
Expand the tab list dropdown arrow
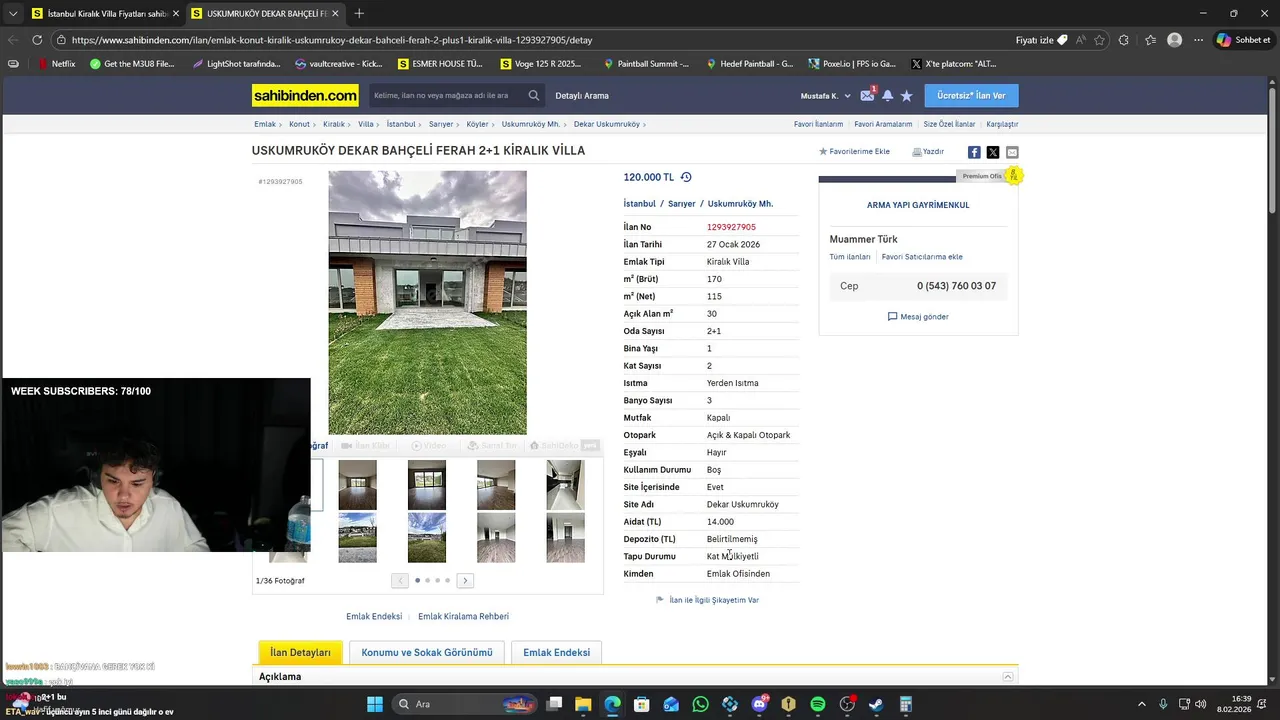(12, 13)
